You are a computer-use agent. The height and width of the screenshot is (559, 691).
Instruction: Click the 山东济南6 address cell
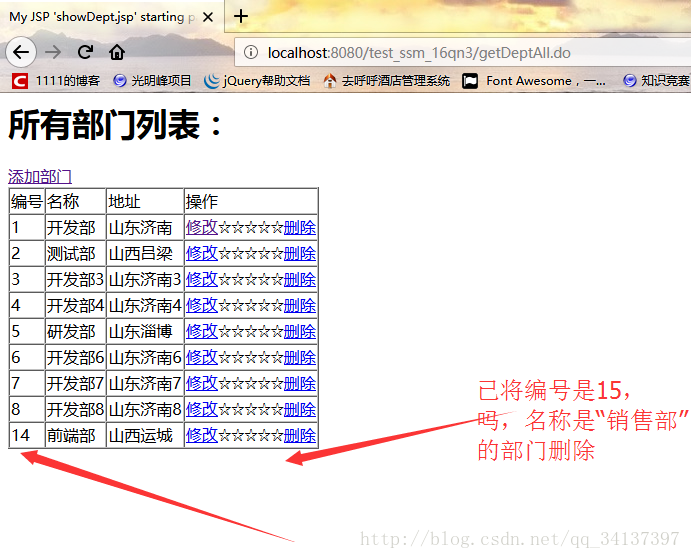(x=145, y=358)
